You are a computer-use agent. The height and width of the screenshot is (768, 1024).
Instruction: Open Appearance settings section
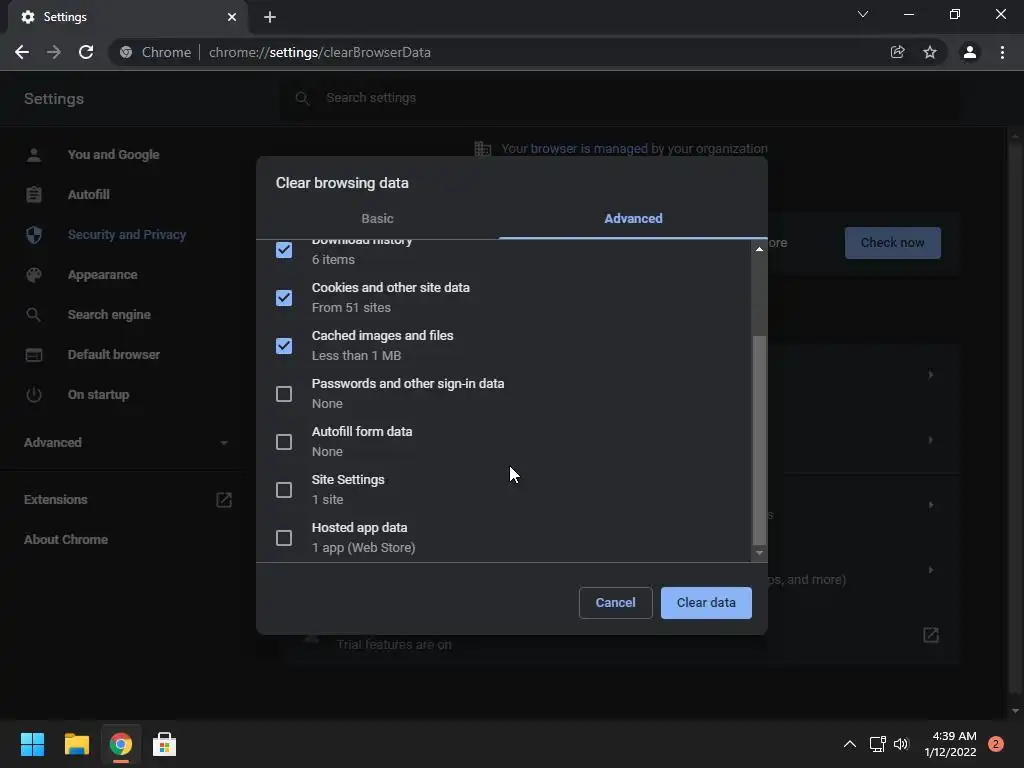pos(103,275)
